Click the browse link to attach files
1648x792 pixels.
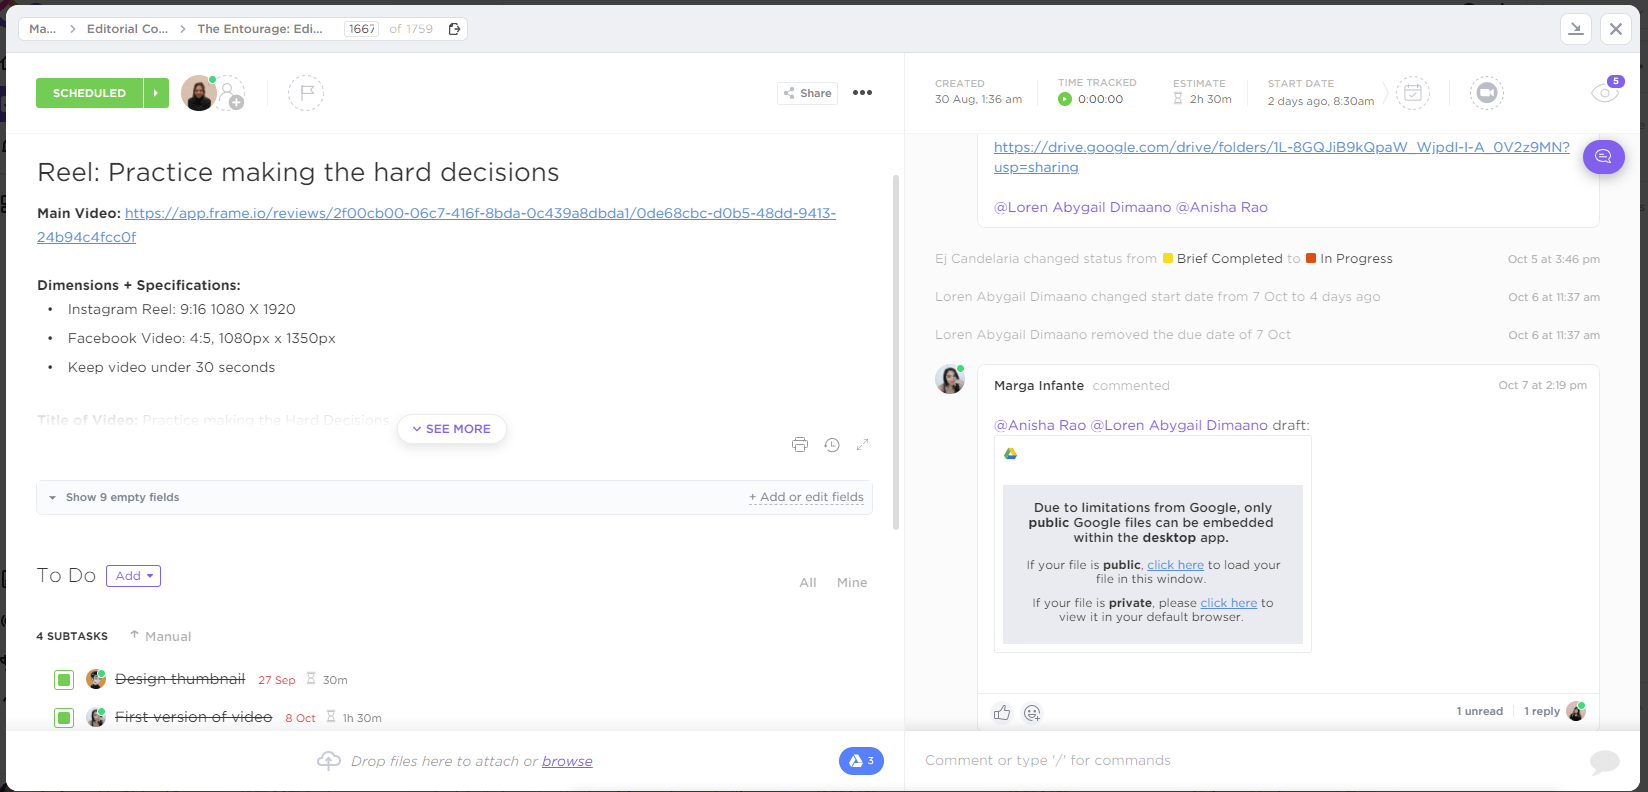point(567,762)
